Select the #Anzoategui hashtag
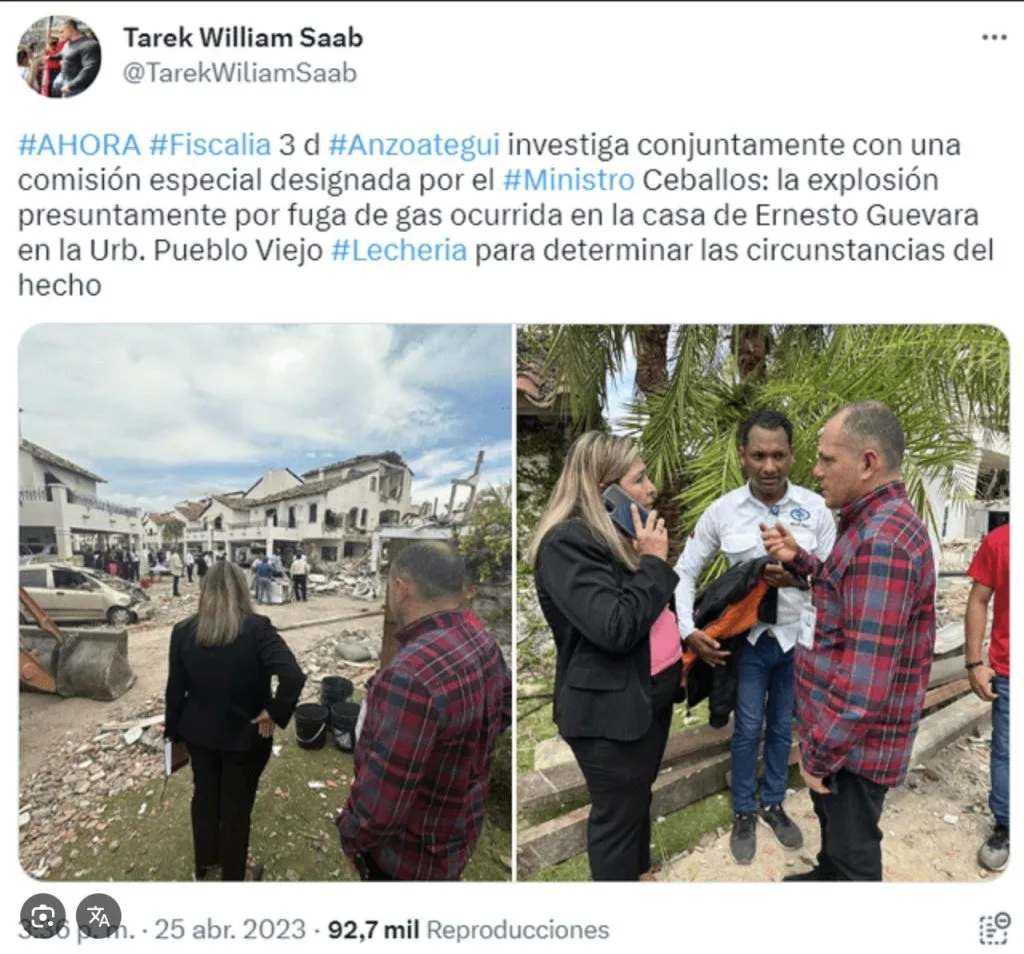Image resolution: width=1024 pixels, height=954 pixels. 414,144
